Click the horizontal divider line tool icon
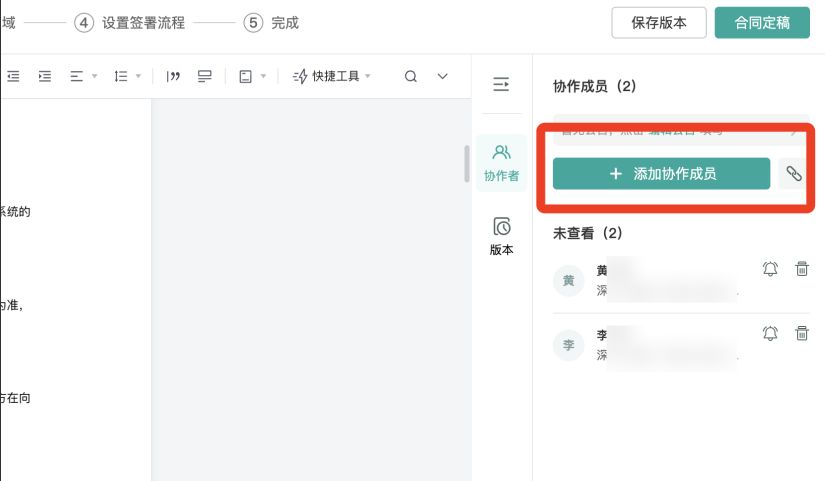The height and width of the screenshot is (481, 825). (205, 76)
